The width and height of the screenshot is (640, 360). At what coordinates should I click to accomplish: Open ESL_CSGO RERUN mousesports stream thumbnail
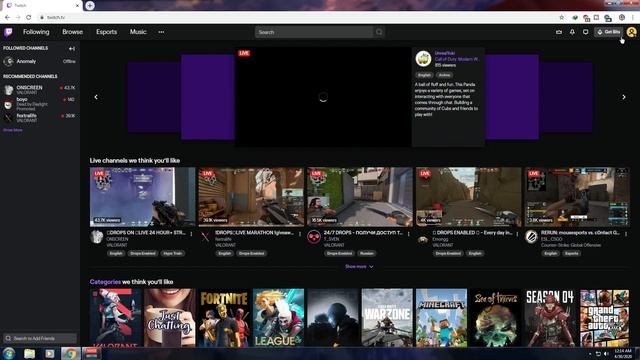577,197
